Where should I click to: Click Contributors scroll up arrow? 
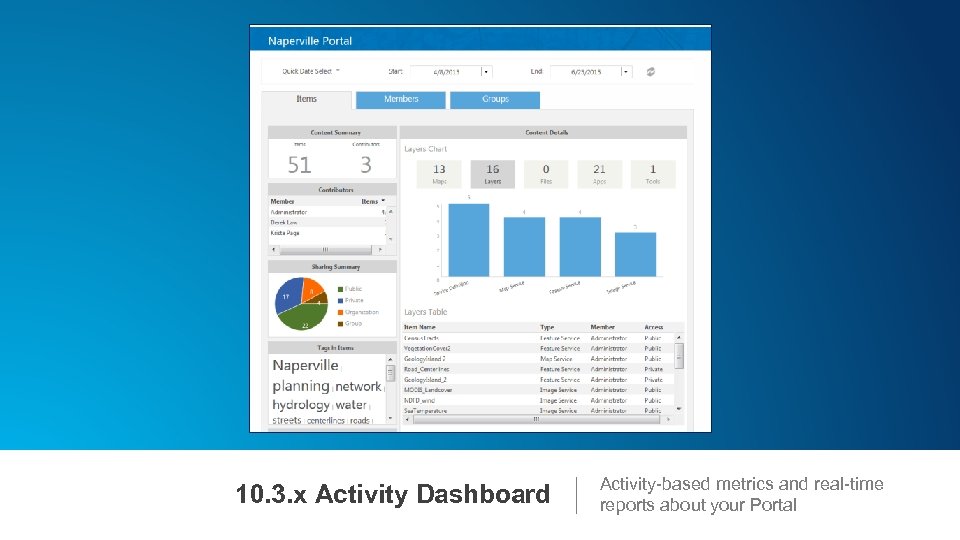pyautogui.click(x=391, y=211)
